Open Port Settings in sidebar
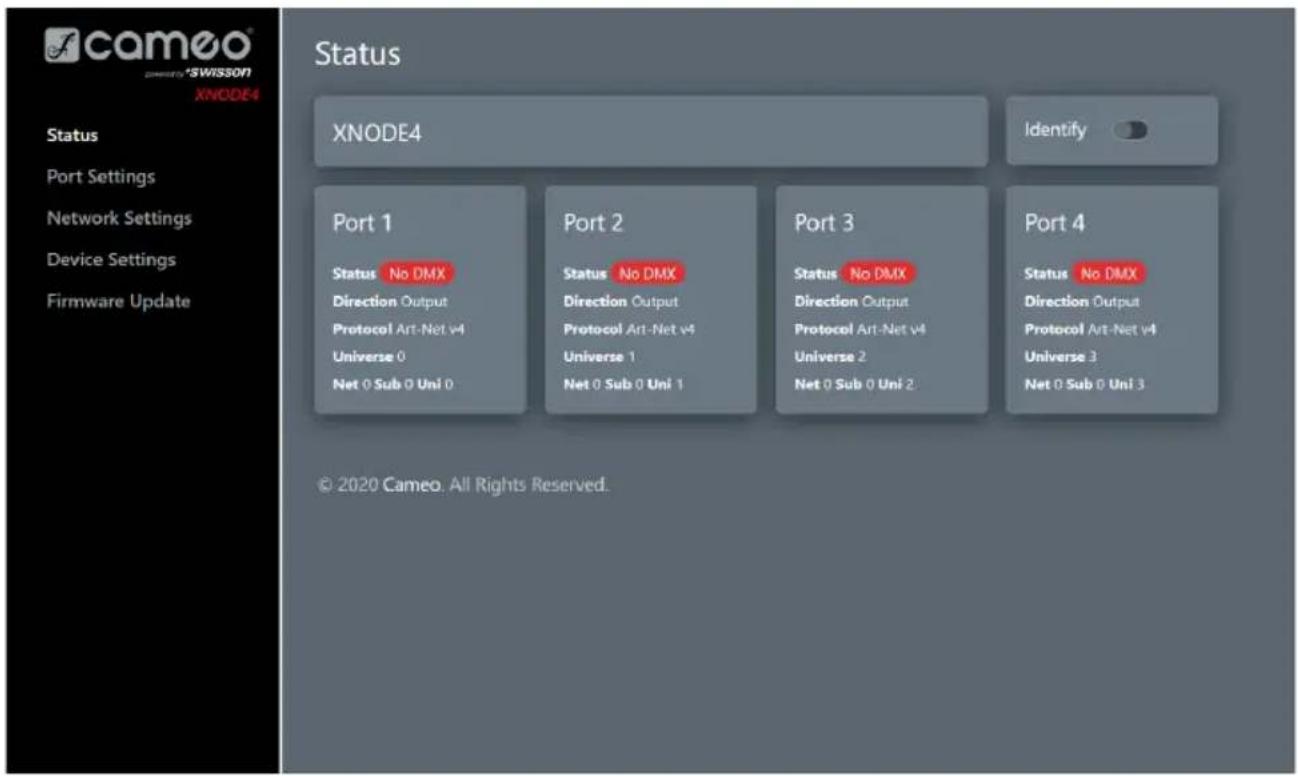 101,176
